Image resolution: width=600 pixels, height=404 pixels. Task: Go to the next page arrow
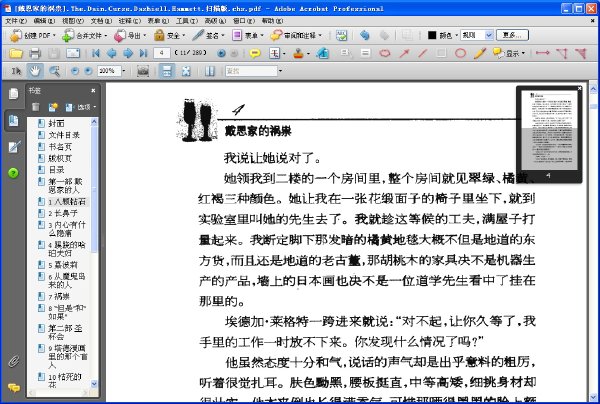128,53
